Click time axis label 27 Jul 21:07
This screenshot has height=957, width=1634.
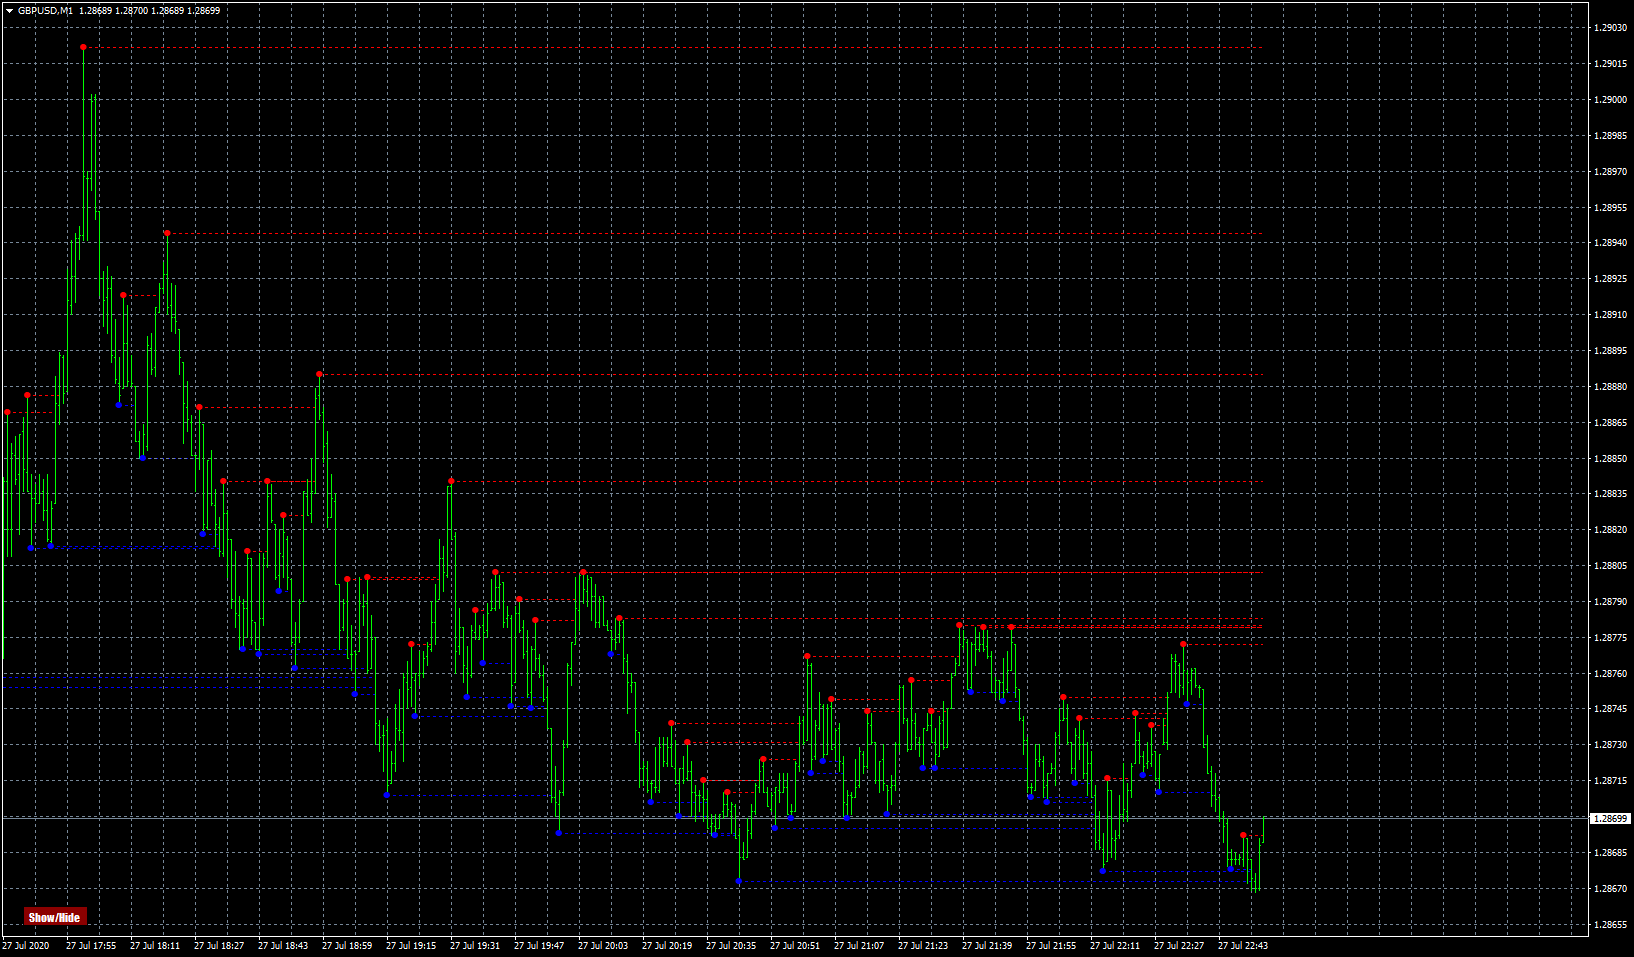859,946
